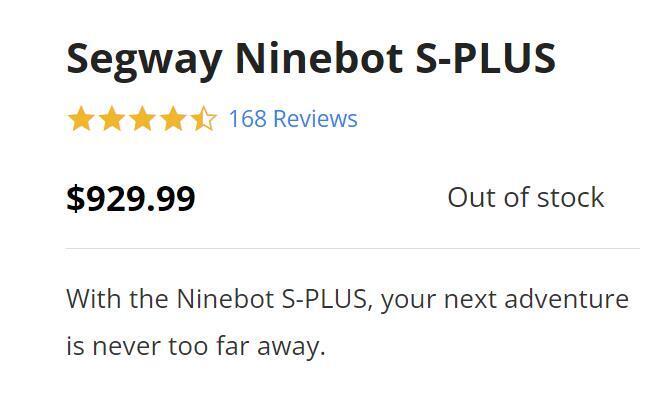Click the $929.99 price
The image size is (652, 416).
(x=131, y=198)
